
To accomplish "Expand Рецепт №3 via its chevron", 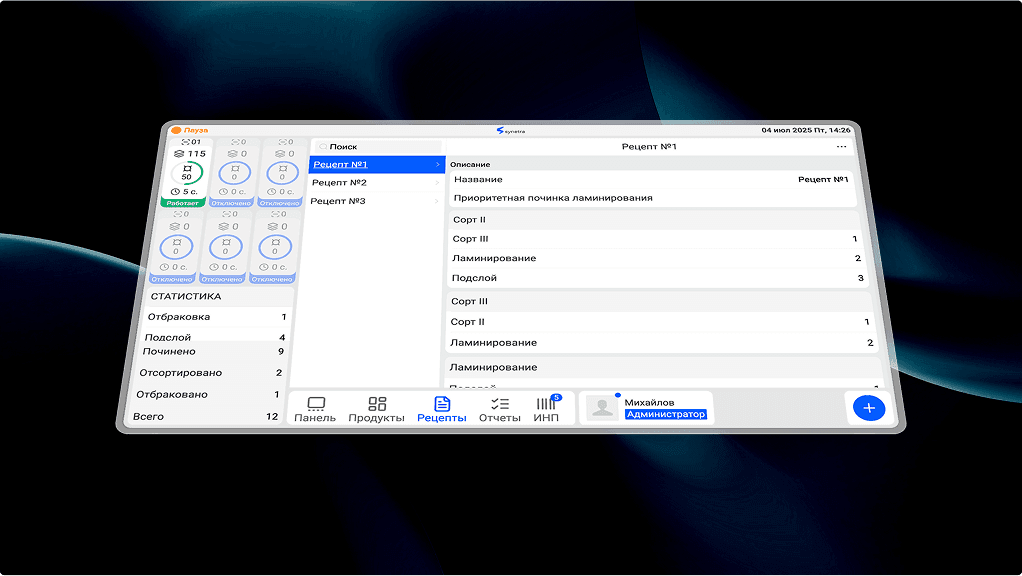I will (437, 202).
